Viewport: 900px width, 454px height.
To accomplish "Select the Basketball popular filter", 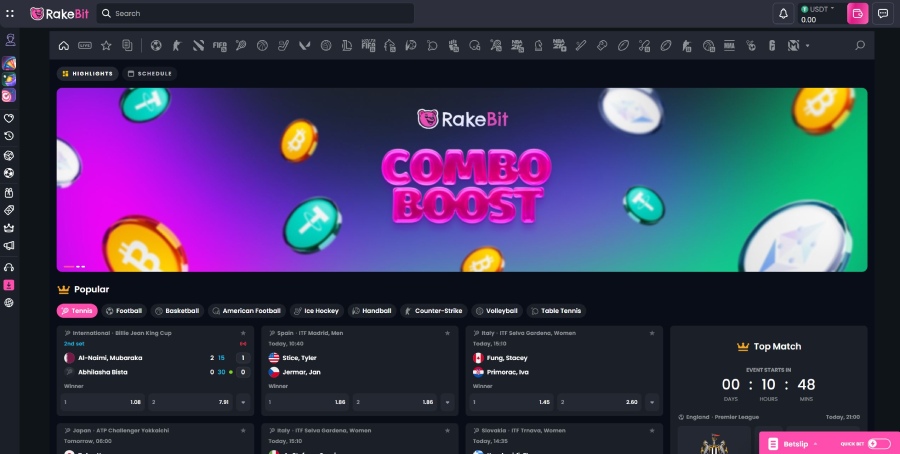I will pyautogui.click(x=177, y=311).
